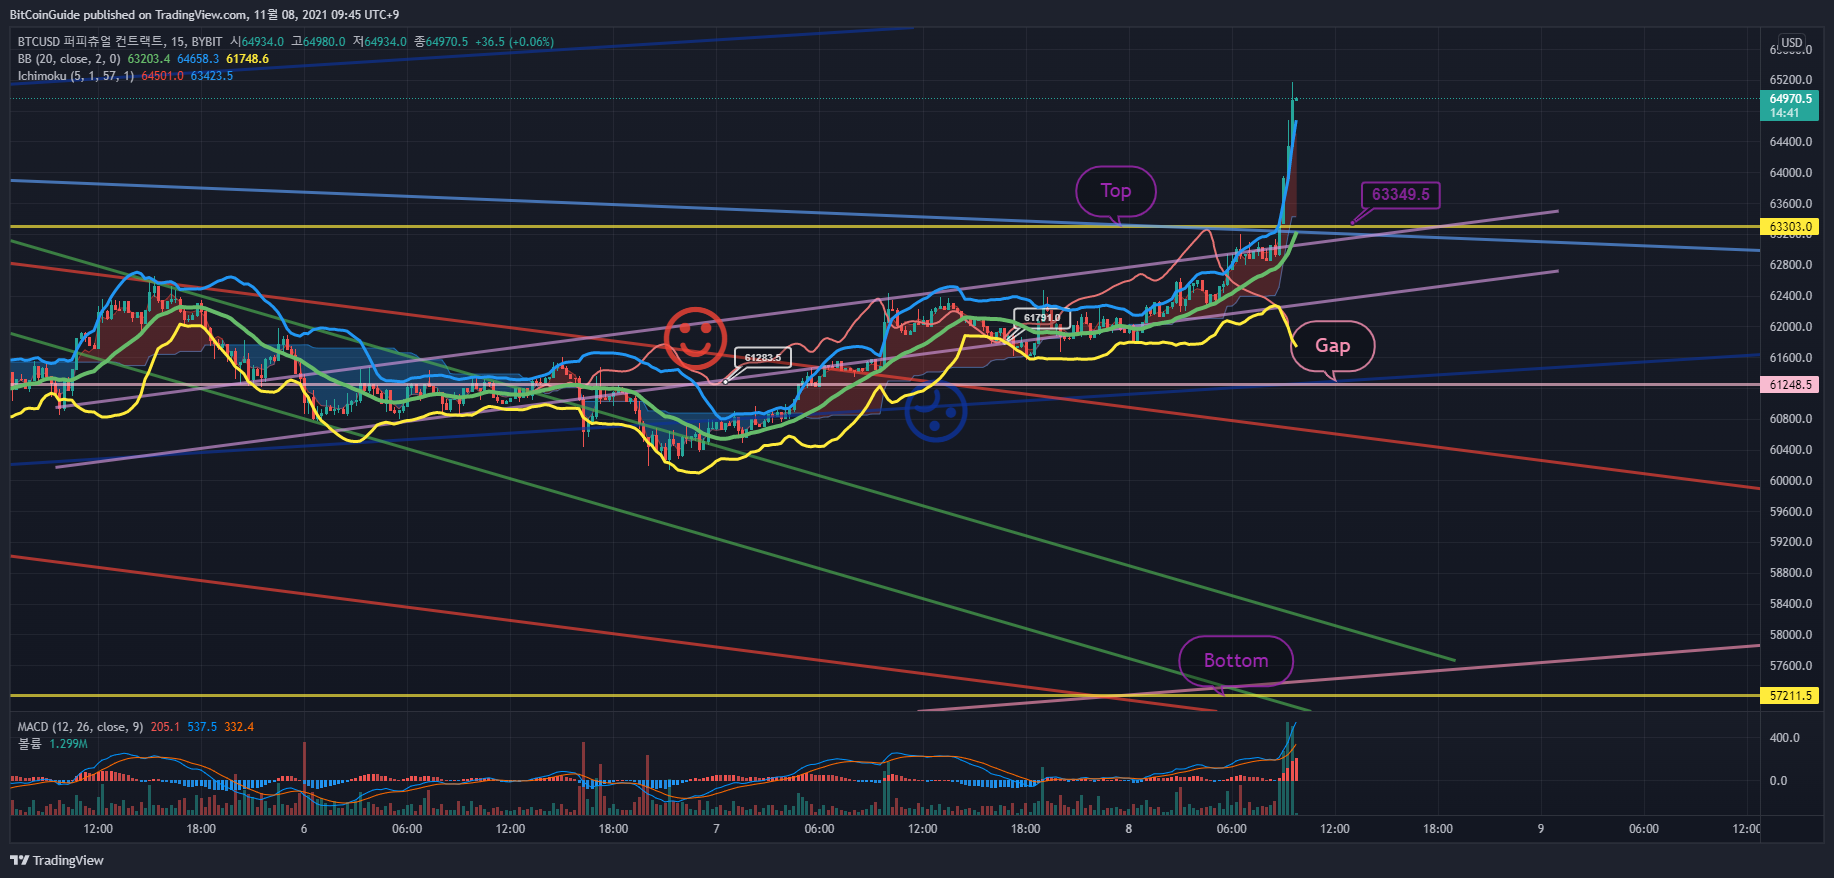Click the 58000.0 price axis label

pyautogui.click(x=1791, y=635)
